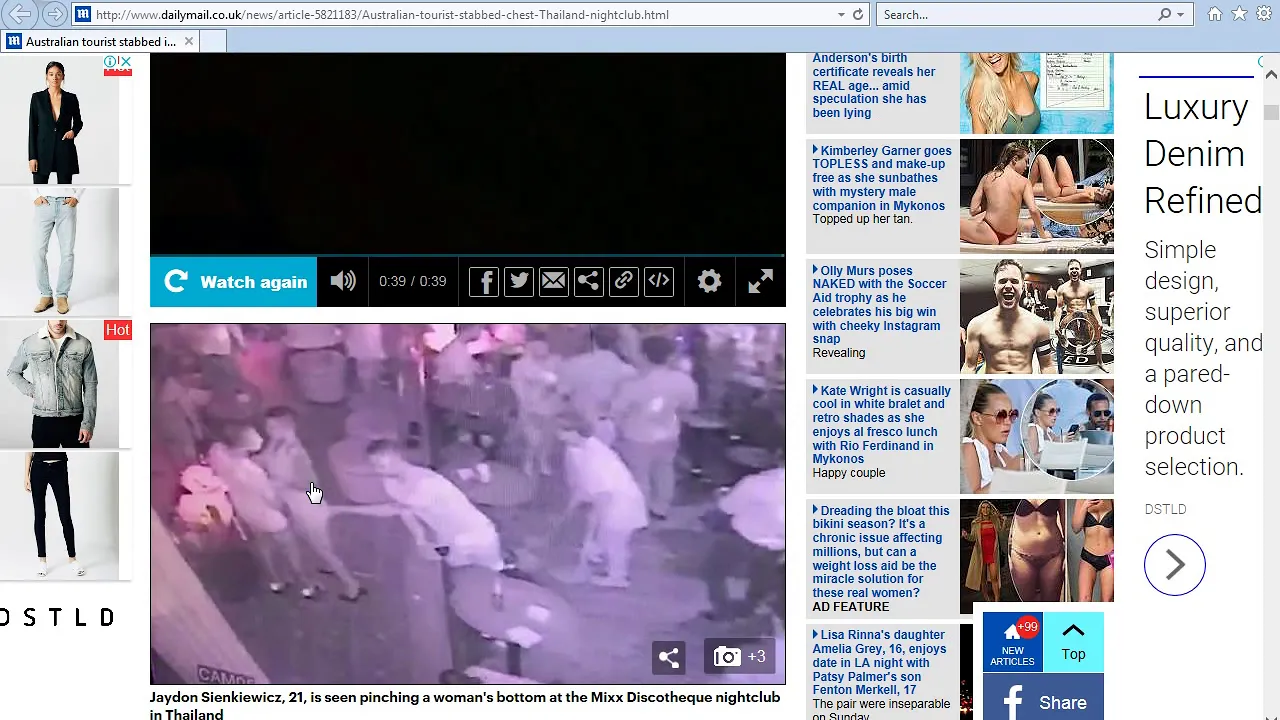Open the Lisa Rinna's daughter article
This screenshot has height=720, width=1280.
[x=879, y=662]
